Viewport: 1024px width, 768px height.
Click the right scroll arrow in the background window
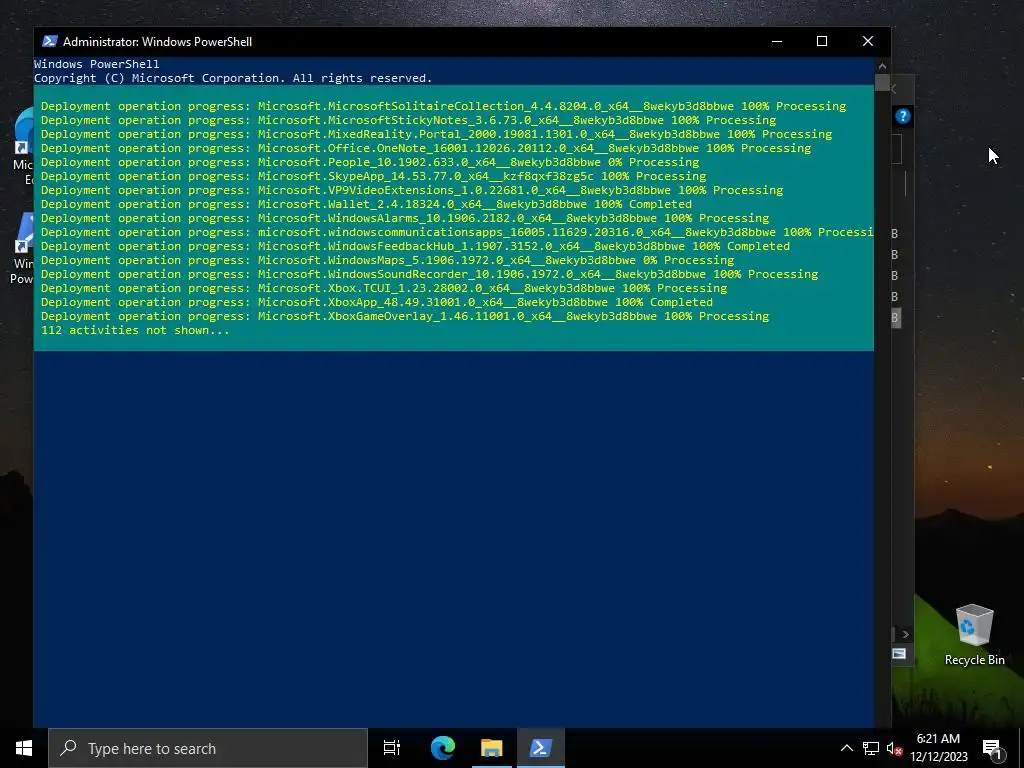pos(905,634)
